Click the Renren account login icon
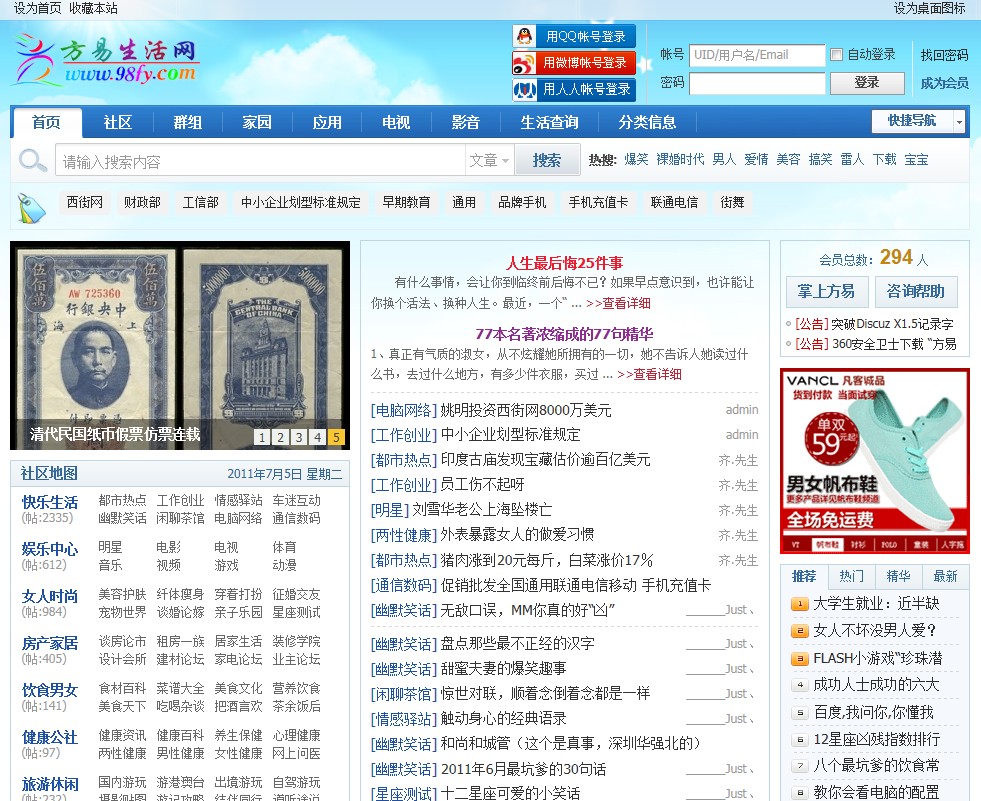 [524, 90]
